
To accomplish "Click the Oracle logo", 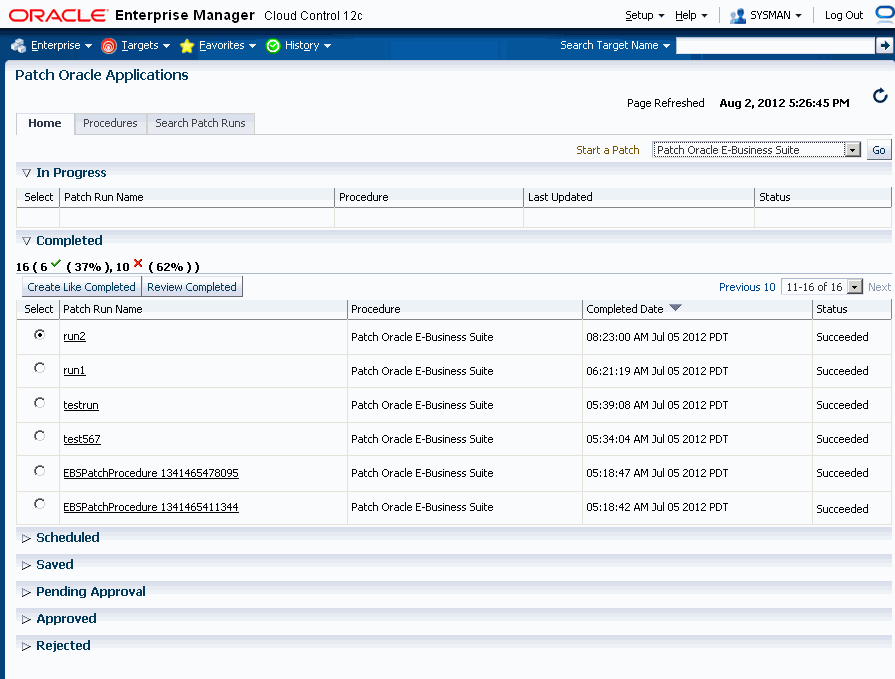I will (x=58, y=15).
